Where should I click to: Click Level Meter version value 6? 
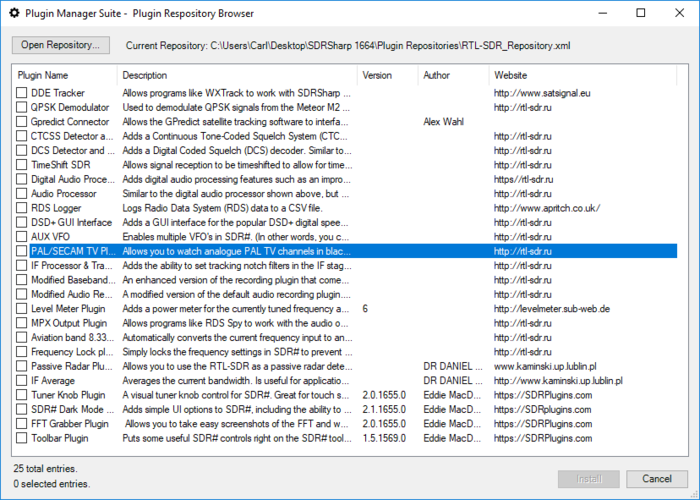[x=365, y=308]
